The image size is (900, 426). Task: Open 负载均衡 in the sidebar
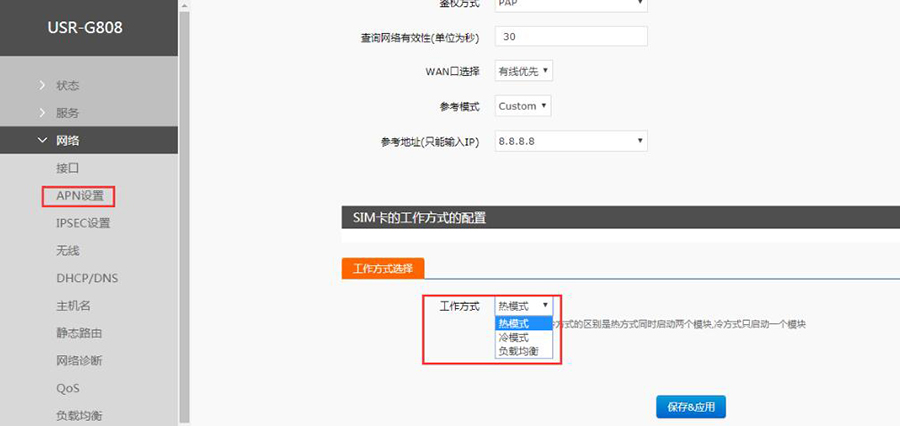pyautogui.click(x=79, y=415)
